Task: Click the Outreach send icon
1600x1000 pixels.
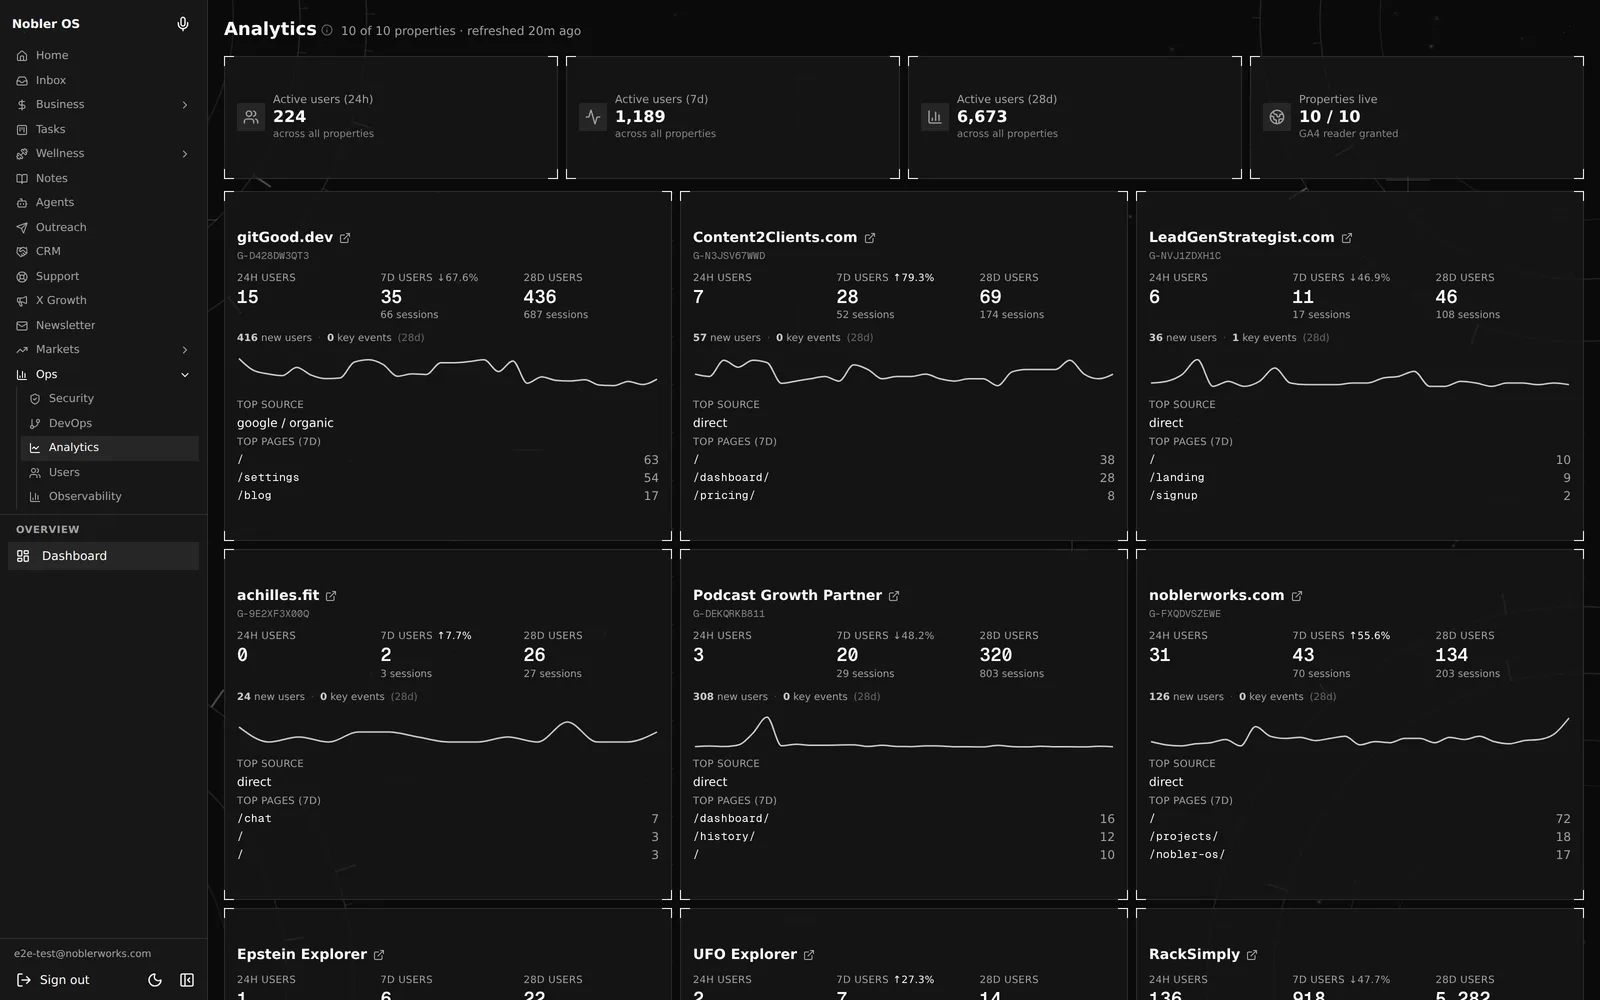Action: pos(22,227)
